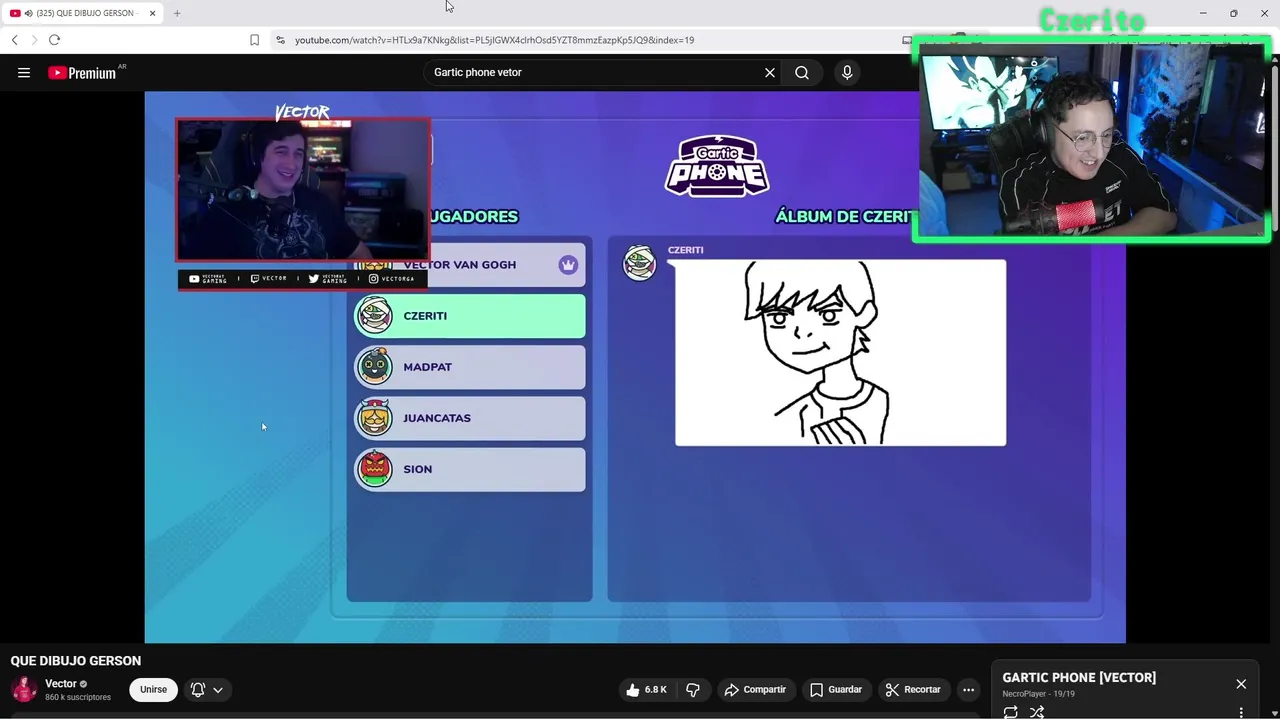This screenshot has height=720, width=1280.
Task: Click the JUANCATAS avatar icon
Action: tap(375, 418)
